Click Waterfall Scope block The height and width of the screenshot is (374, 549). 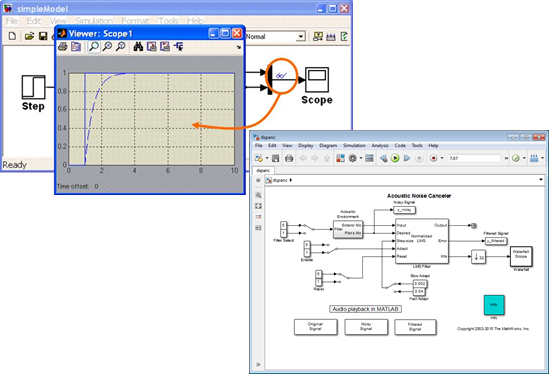[521, 256]
